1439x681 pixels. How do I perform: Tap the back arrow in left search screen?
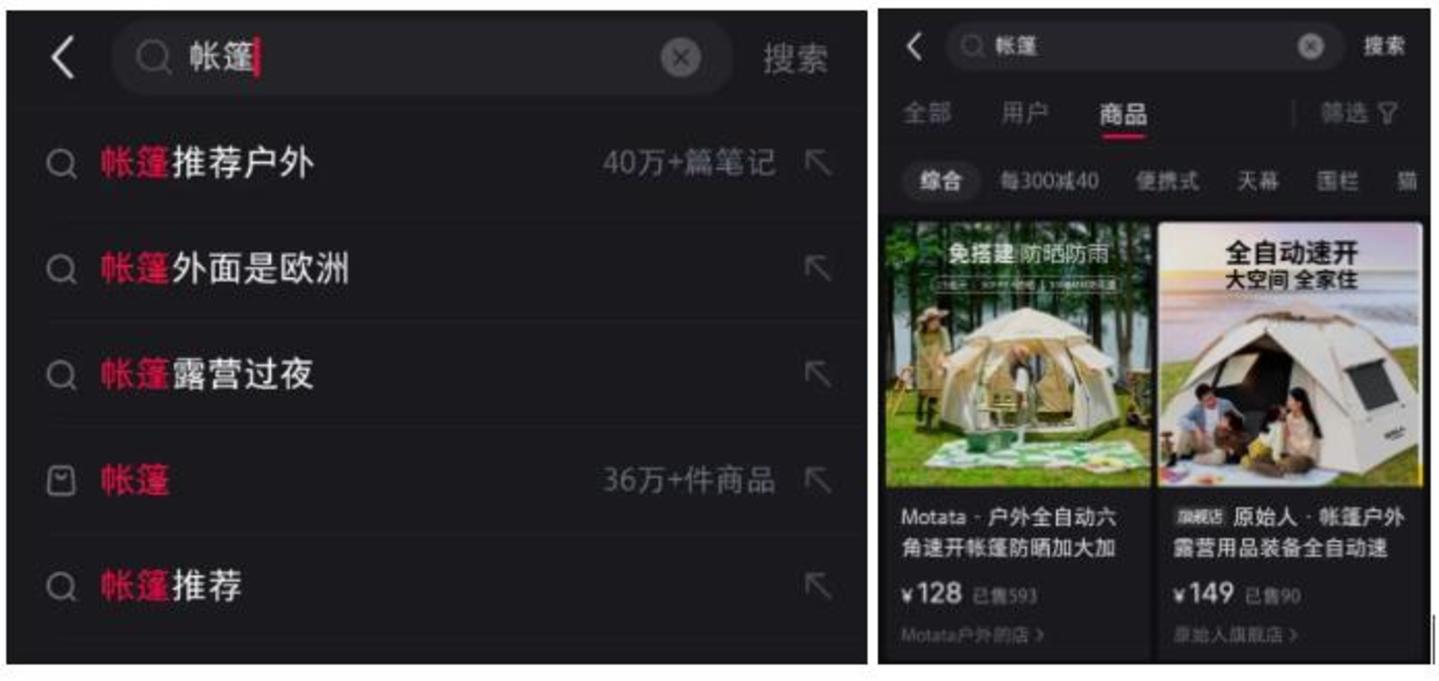tap(63, 58)
